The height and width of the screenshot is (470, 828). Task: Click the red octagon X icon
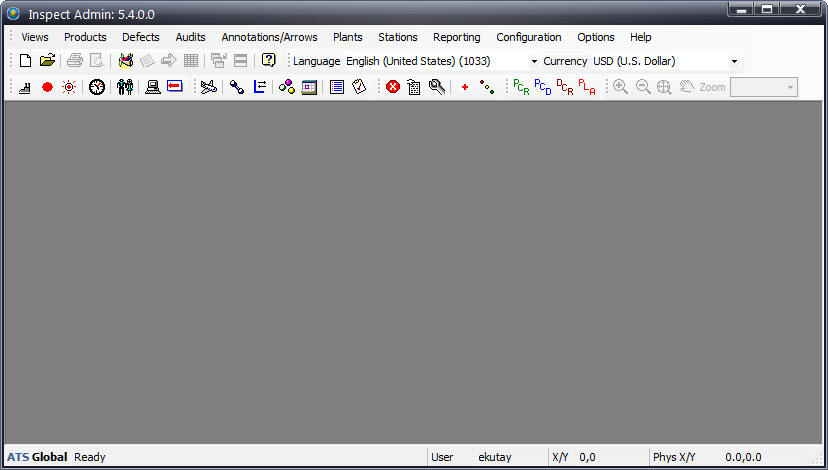[x=393, y=87]
